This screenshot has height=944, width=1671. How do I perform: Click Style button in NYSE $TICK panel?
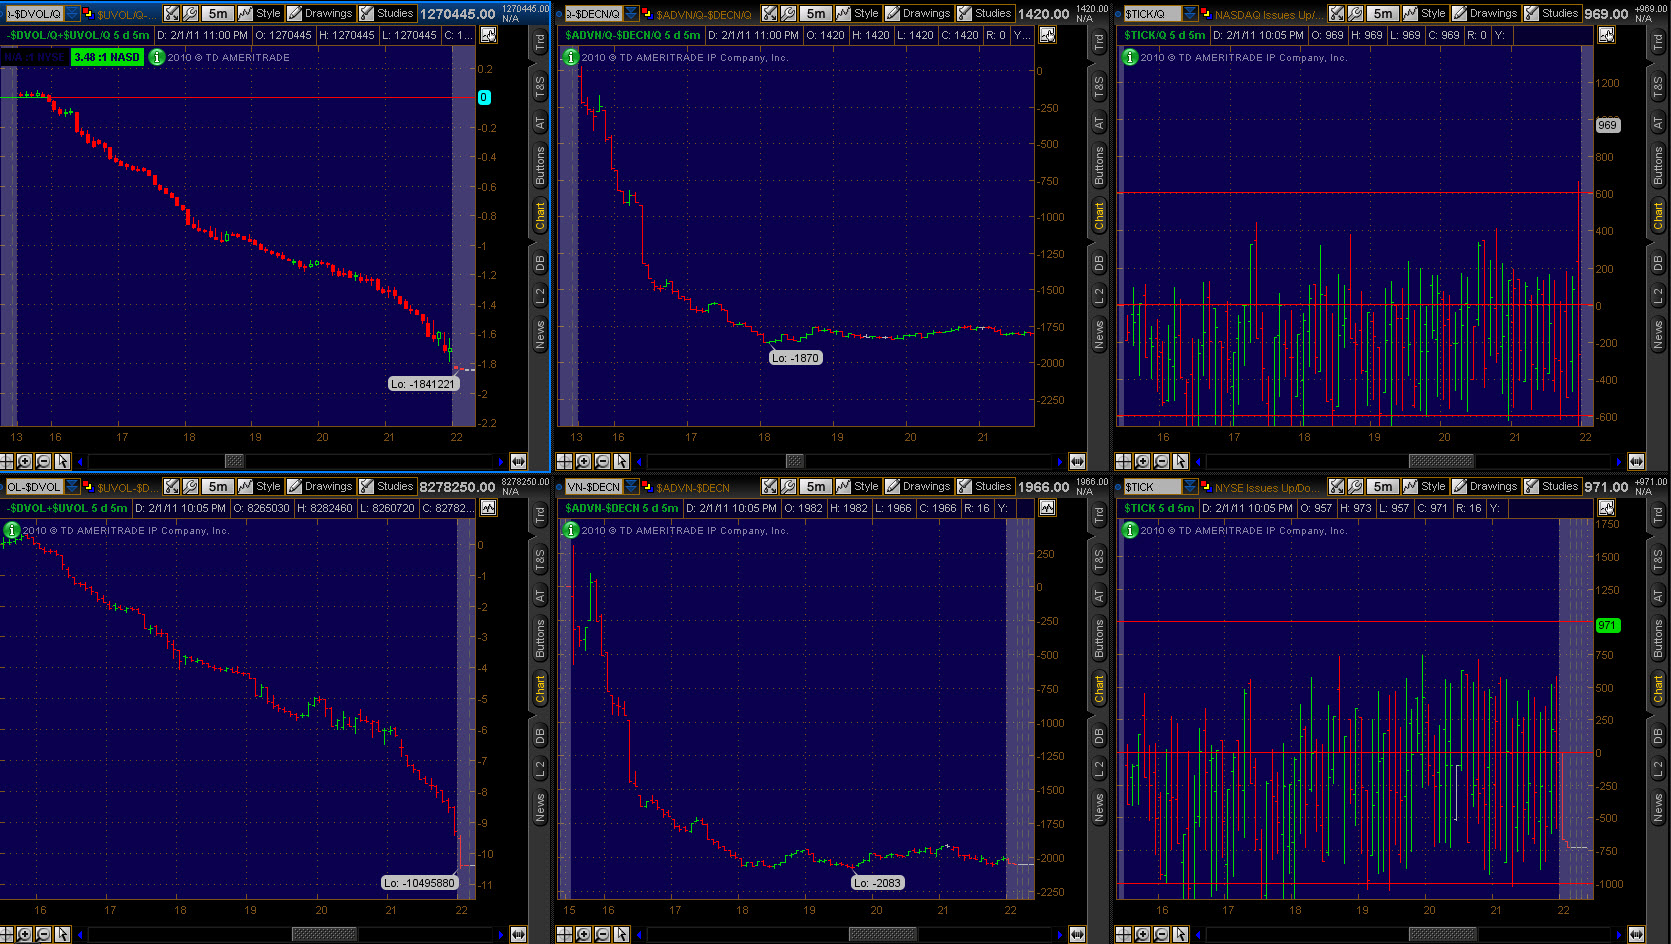(1425, 486)
